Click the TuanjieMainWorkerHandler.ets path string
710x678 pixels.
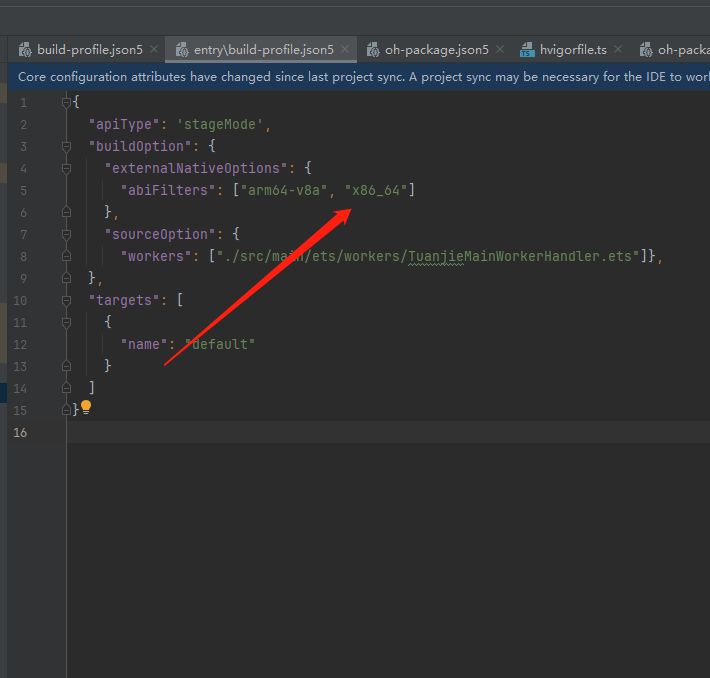pos(428,256)
